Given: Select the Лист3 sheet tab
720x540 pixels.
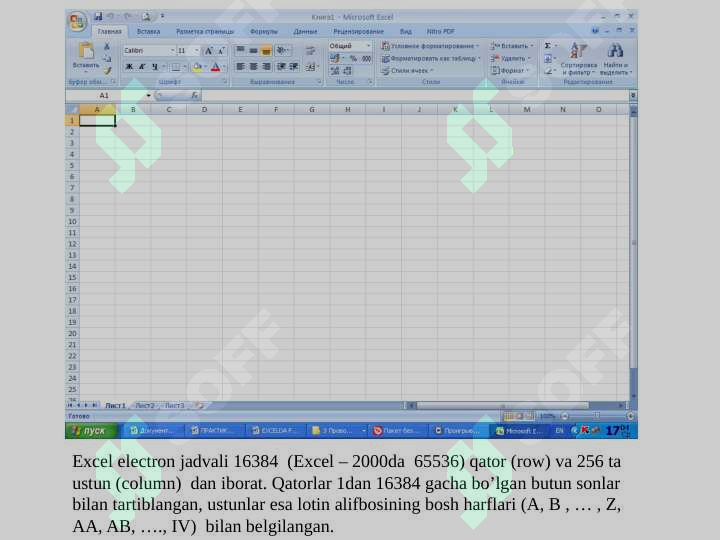Looking at the screenshot, I should point(174,405).
